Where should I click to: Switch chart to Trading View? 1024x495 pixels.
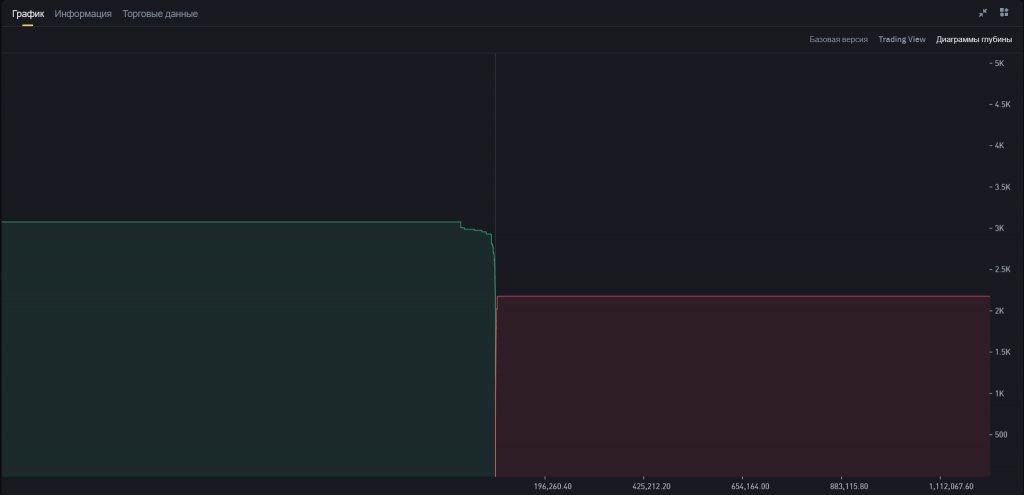(901, 40)
